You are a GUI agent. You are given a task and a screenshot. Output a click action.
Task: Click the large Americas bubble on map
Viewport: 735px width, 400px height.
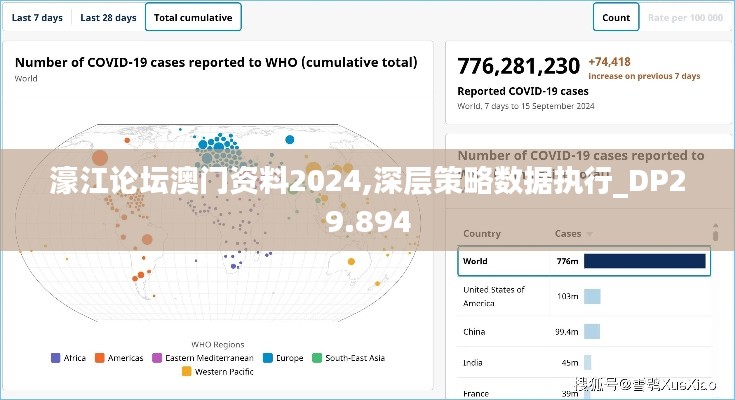[100, 158]
